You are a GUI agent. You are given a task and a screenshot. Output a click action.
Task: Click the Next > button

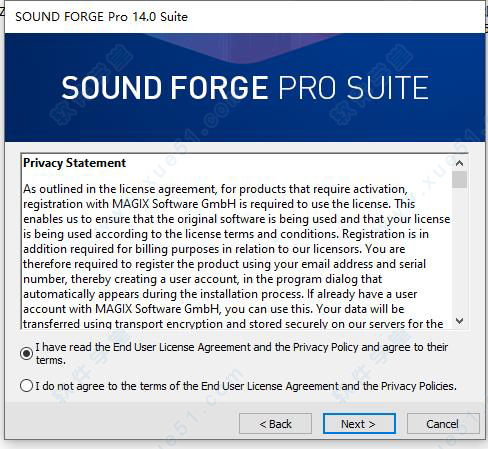click(x=359, y=424)
